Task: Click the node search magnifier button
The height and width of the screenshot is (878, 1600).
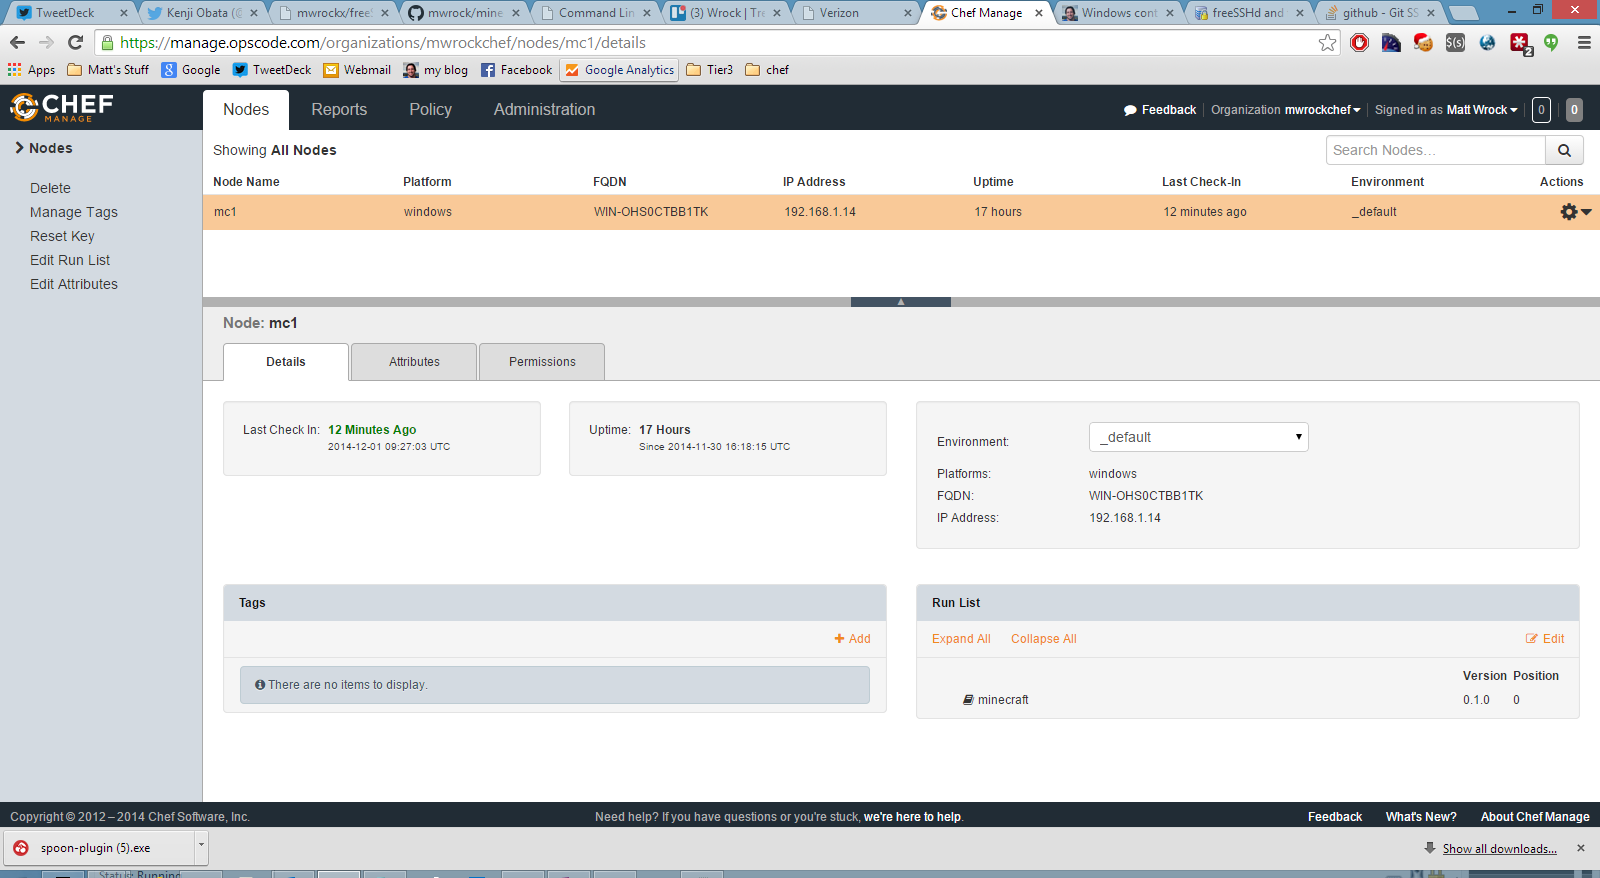Action: [x=1564, y=150]
